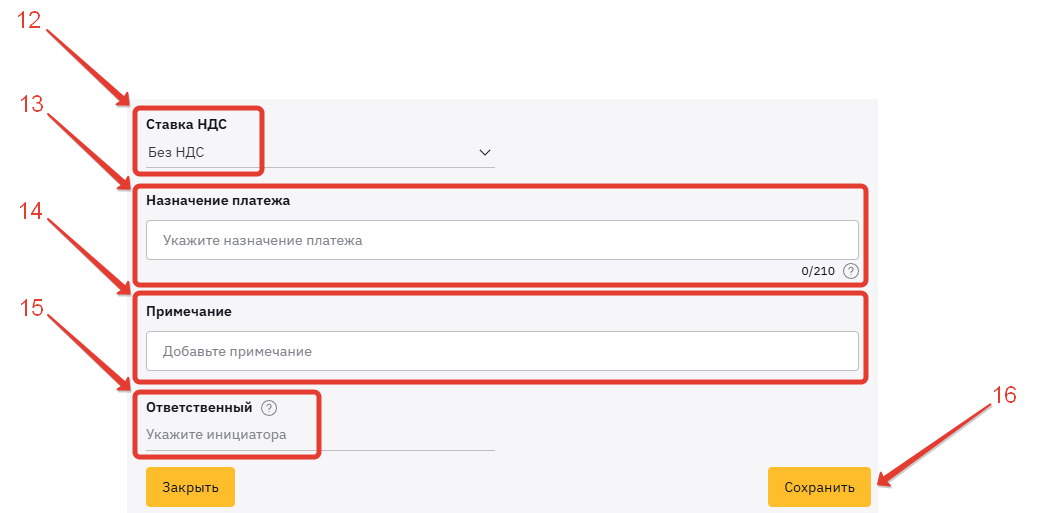The image size is (1052, 513).
Task: Focus the Укажите назначение платежа input
Action: pyautogui.click(x=502, y=240)
